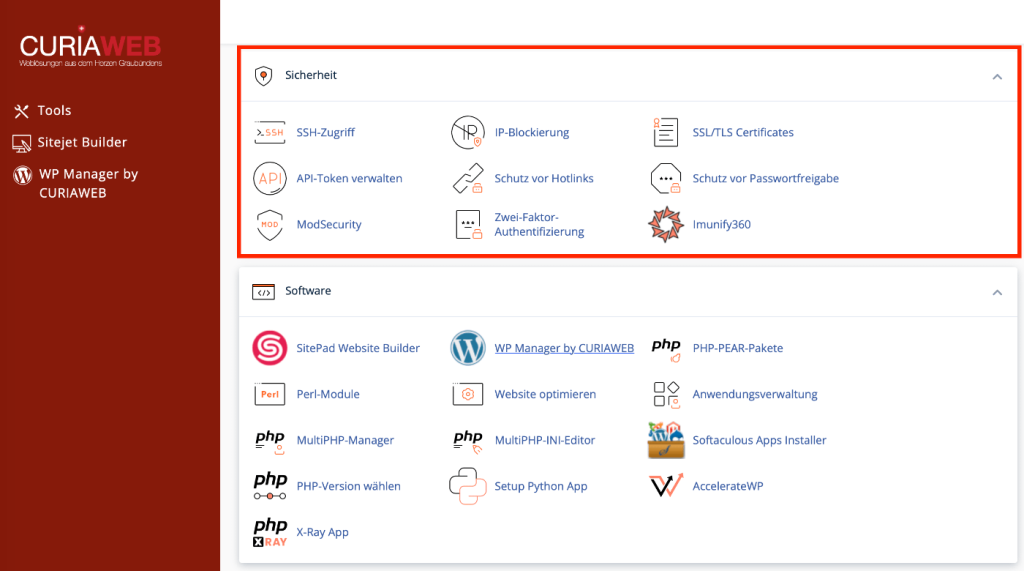Image resolution: width=1024 pixels, height=571 pixels.
Task: Click the Imunify360 star icon
Action: [x=665, y=225]
